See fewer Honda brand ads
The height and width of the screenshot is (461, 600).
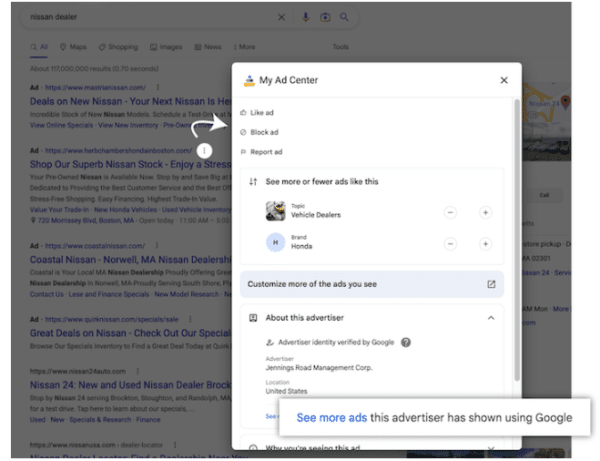[450, 244]
